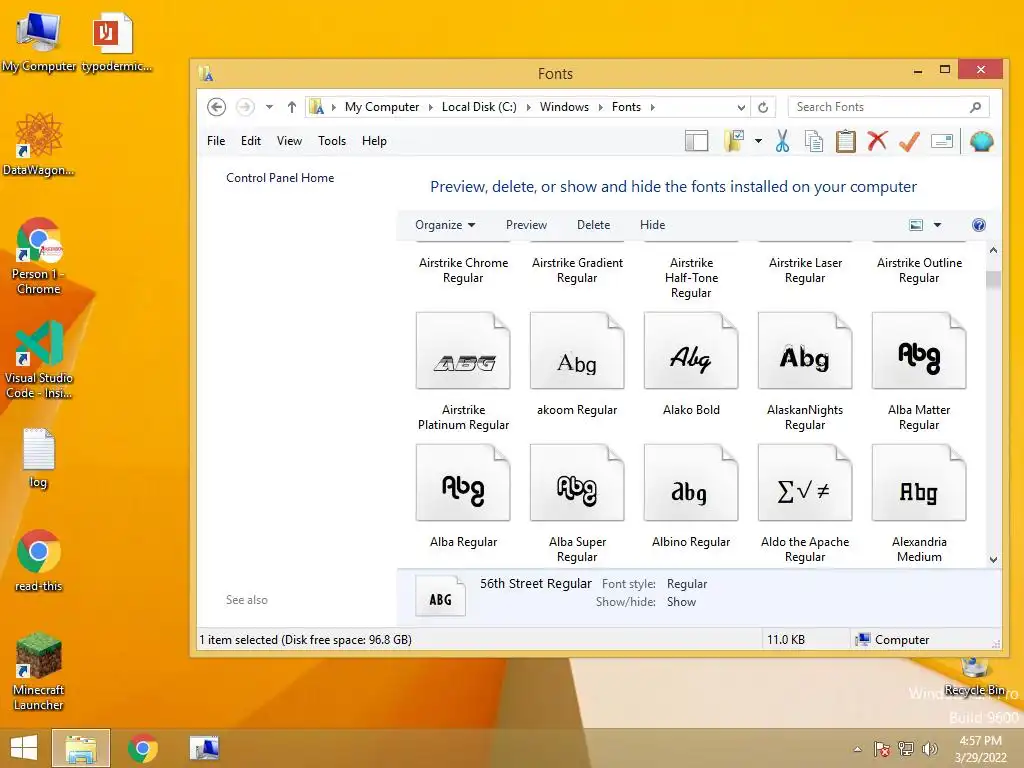1024x768 pixels.
Task: Click the red X Delete toolbar icon
Action: tap(878, 140)
